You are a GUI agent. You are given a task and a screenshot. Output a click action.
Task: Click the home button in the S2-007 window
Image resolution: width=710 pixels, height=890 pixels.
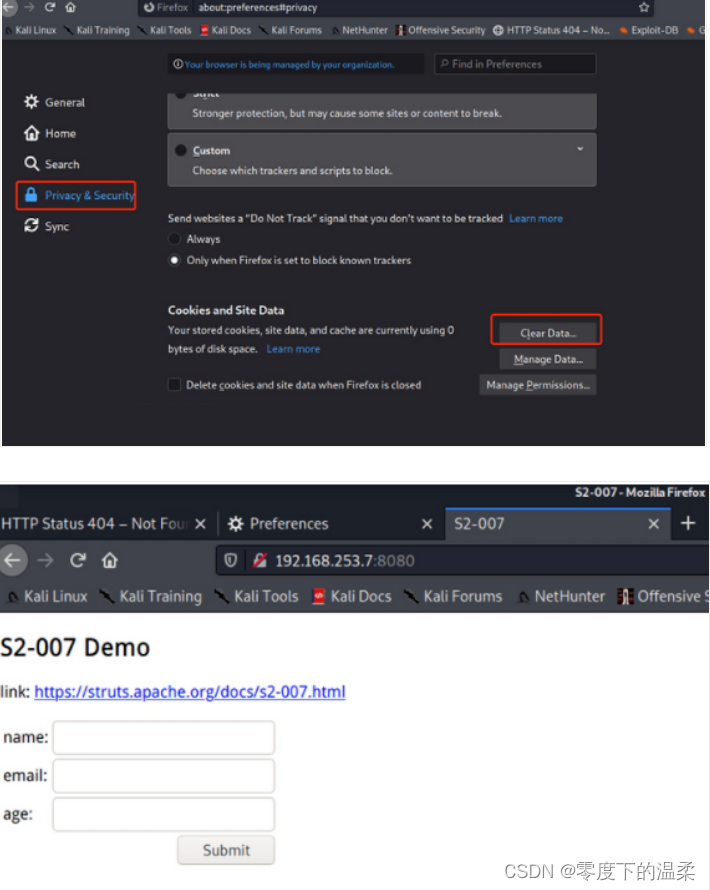[x=110, y=560]
